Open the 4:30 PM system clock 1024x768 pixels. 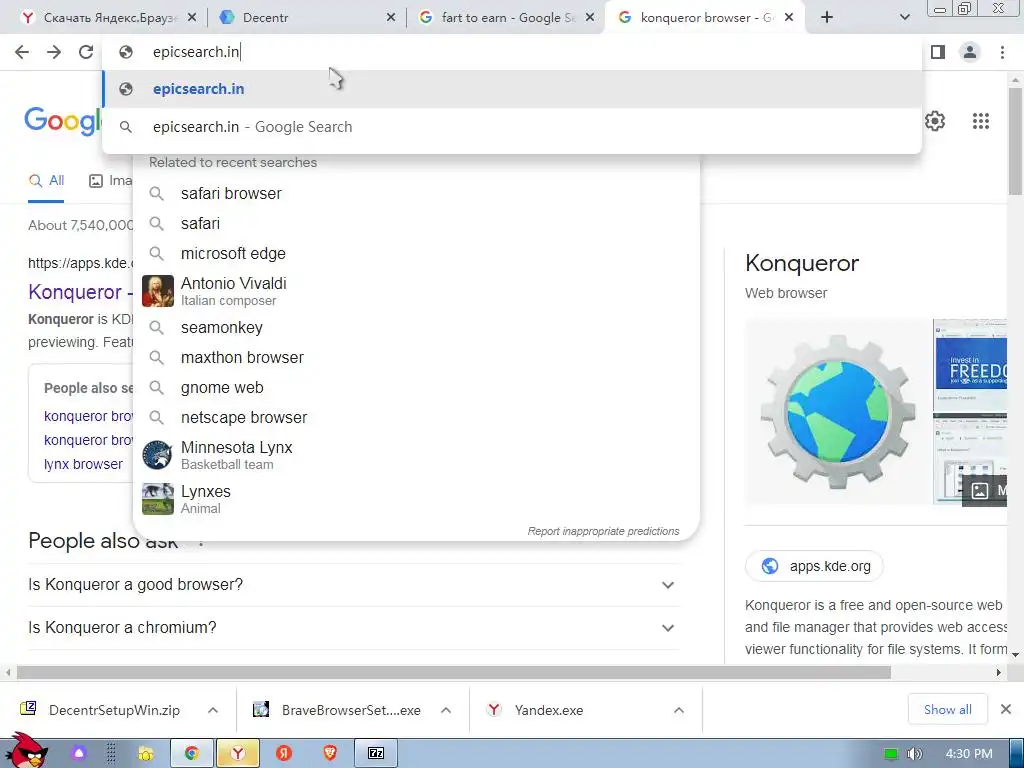[x=969, y=754]
